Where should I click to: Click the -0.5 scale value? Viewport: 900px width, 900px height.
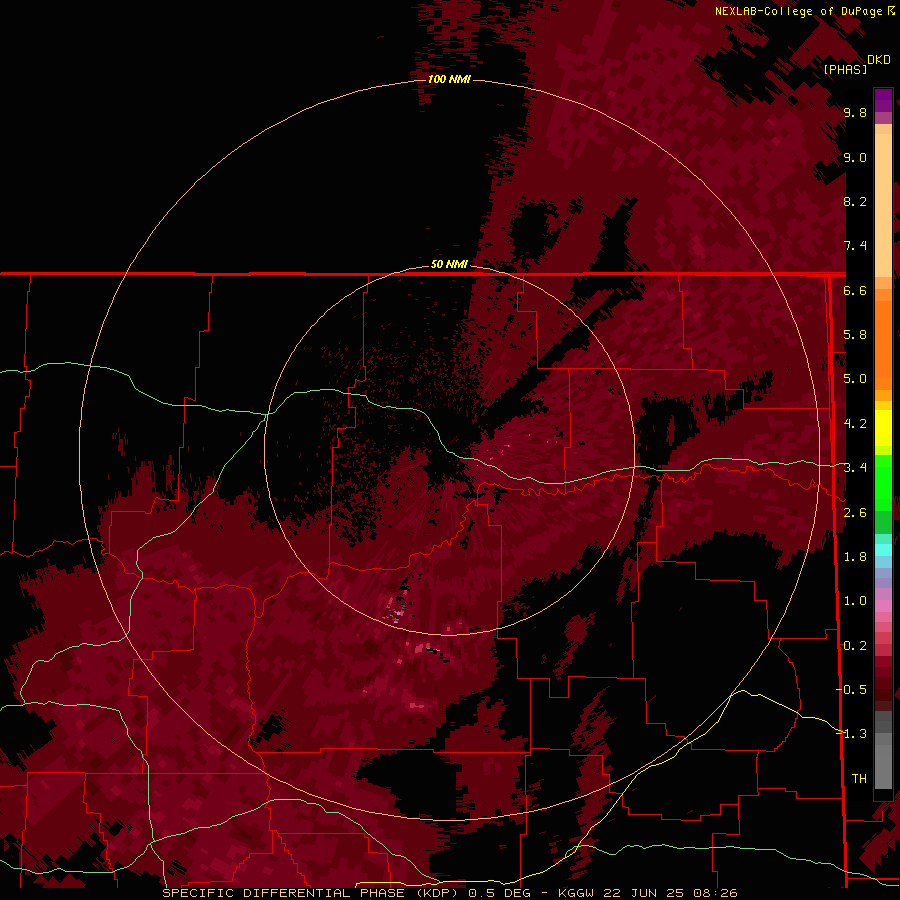tap(852, 690)
